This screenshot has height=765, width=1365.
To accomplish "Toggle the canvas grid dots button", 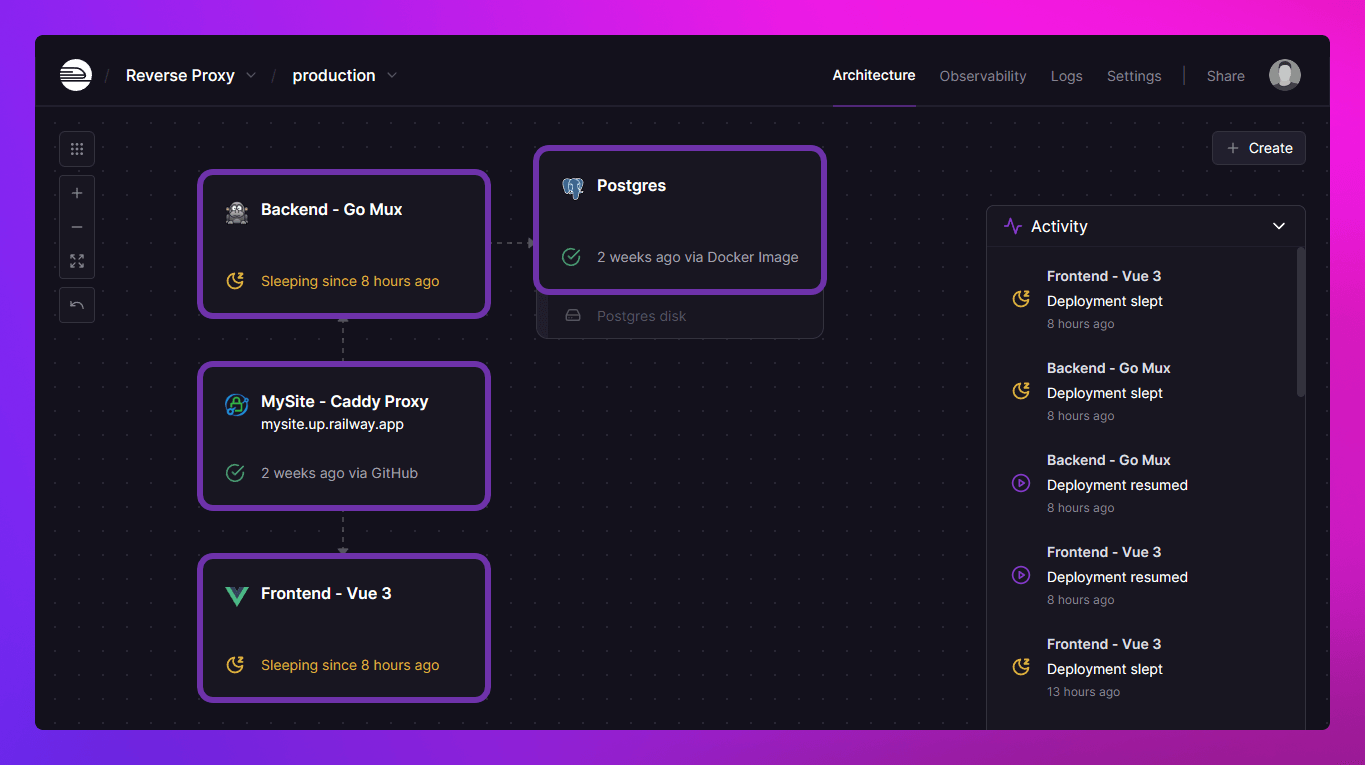I will pyautogui.click(x=77, y=149).
